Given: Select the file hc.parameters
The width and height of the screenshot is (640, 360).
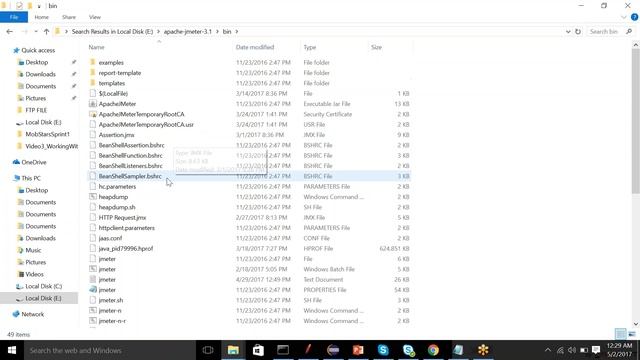Looking at the screenshot, I should point(117,187).
